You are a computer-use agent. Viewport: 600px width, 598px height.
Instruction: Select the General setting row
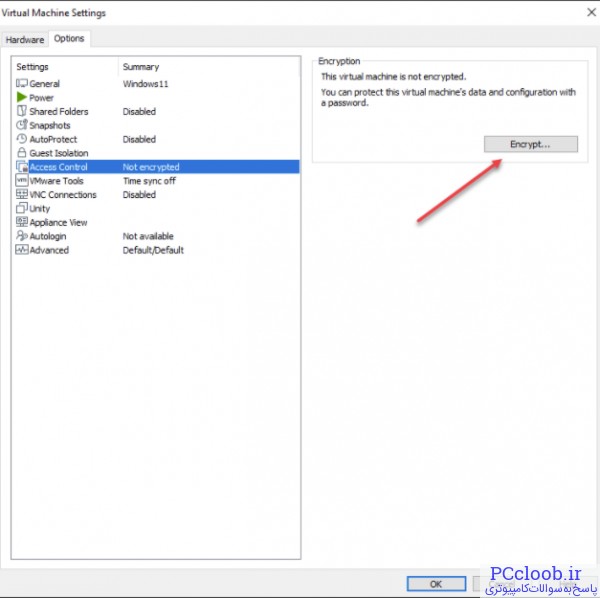point(156,83)
